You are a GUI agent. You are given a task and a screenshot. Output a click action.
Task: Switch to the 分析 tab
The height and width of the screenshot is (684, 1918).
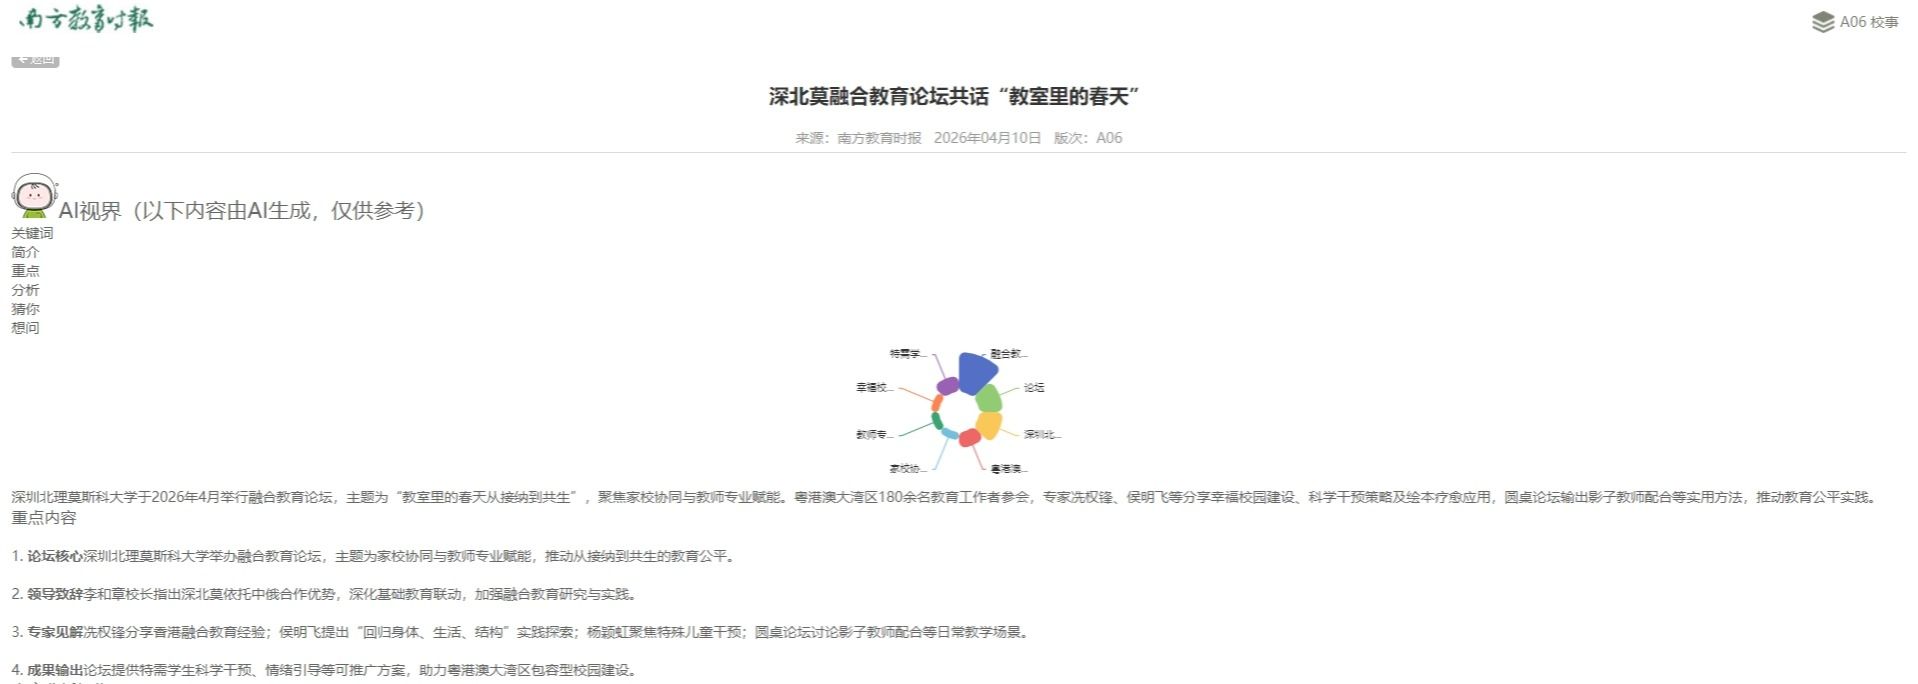pyautogui.click(x=25, y=290)
